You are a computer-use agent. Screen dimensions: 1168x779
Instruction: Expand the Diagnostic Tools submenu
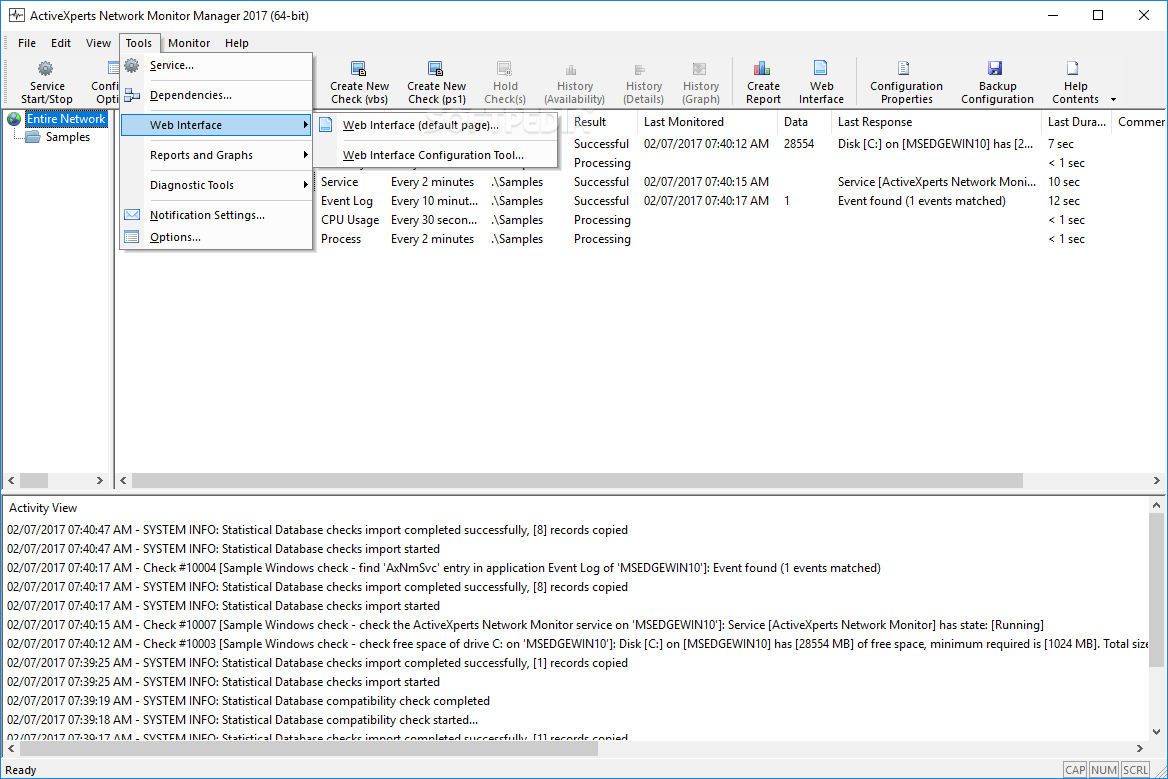click(216, 185)
